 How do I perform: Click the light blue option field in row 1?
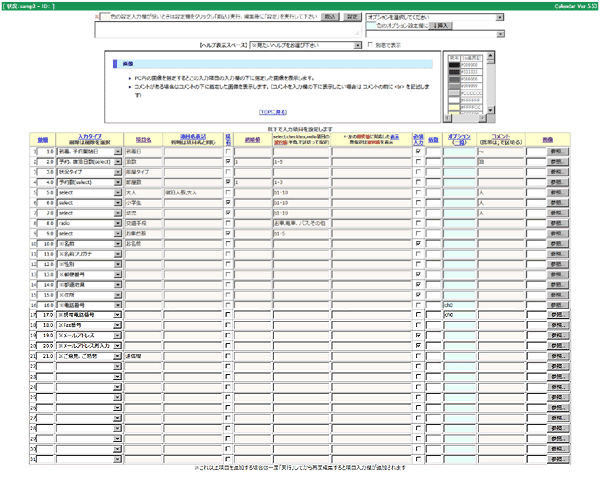(460, 152)
